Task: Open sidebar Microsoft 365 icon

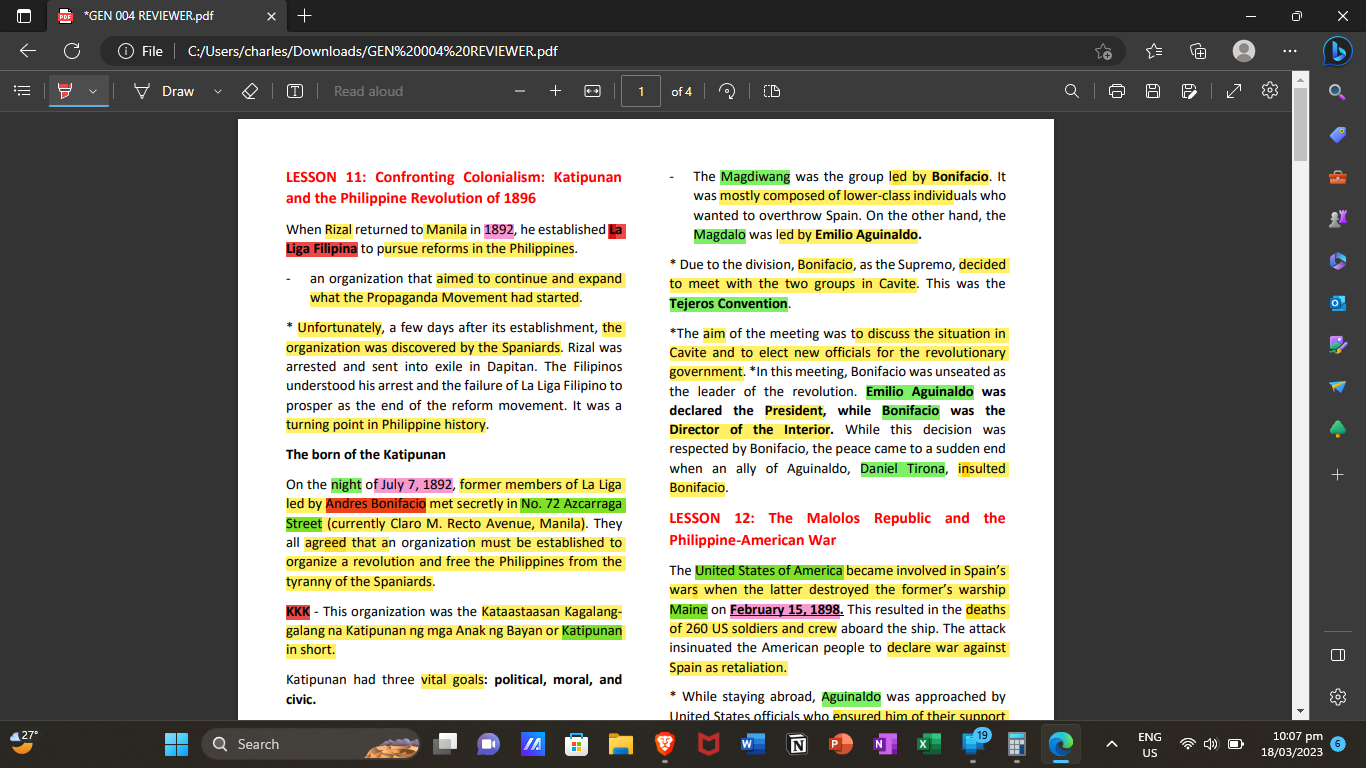Action: pyautogui.click(x=1338, y=261)
